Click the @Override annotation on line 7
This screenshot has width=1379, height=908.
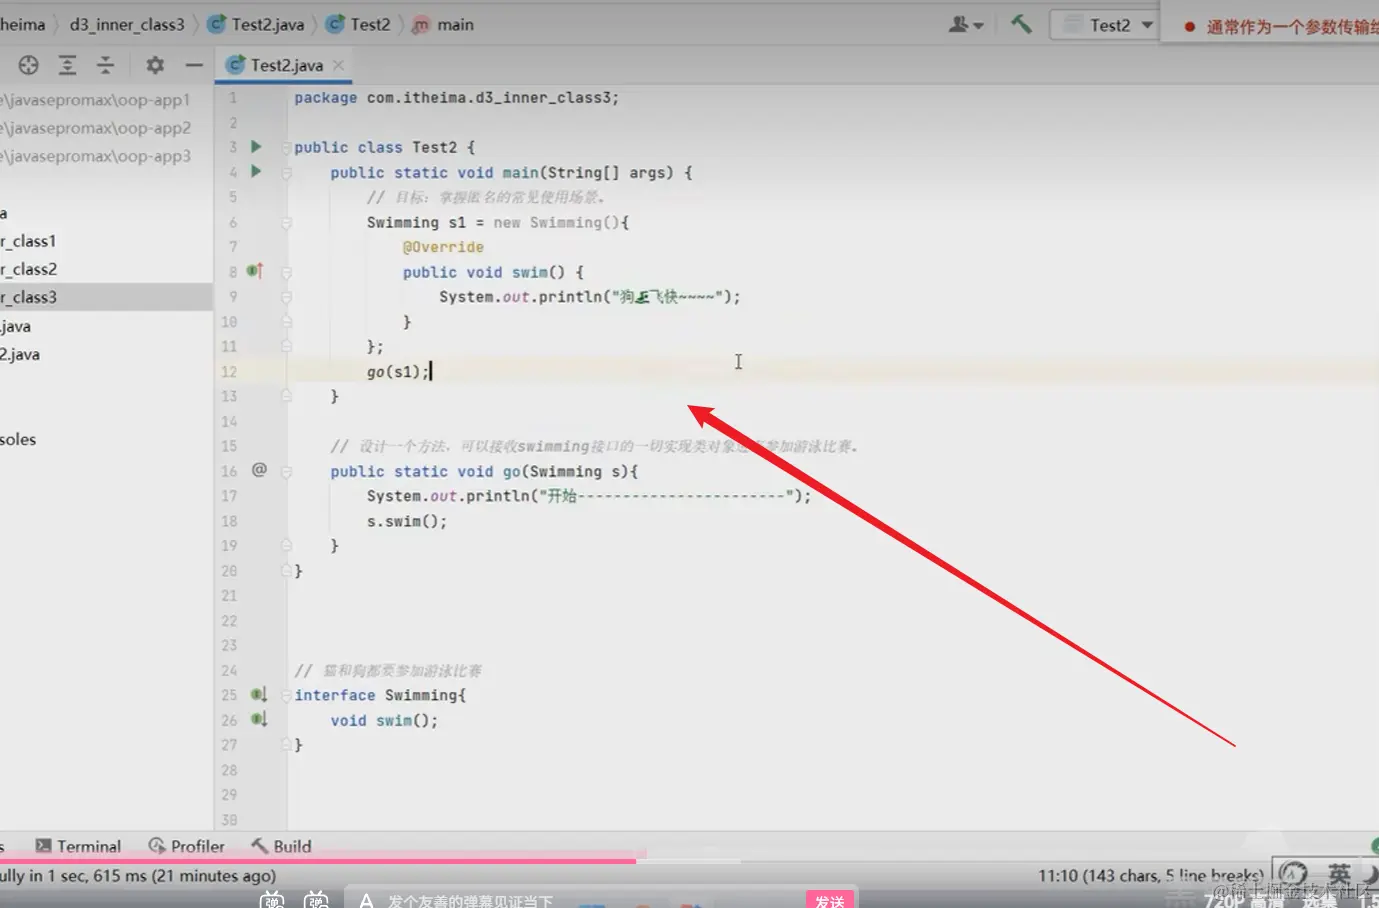click(x=443, y=247)
